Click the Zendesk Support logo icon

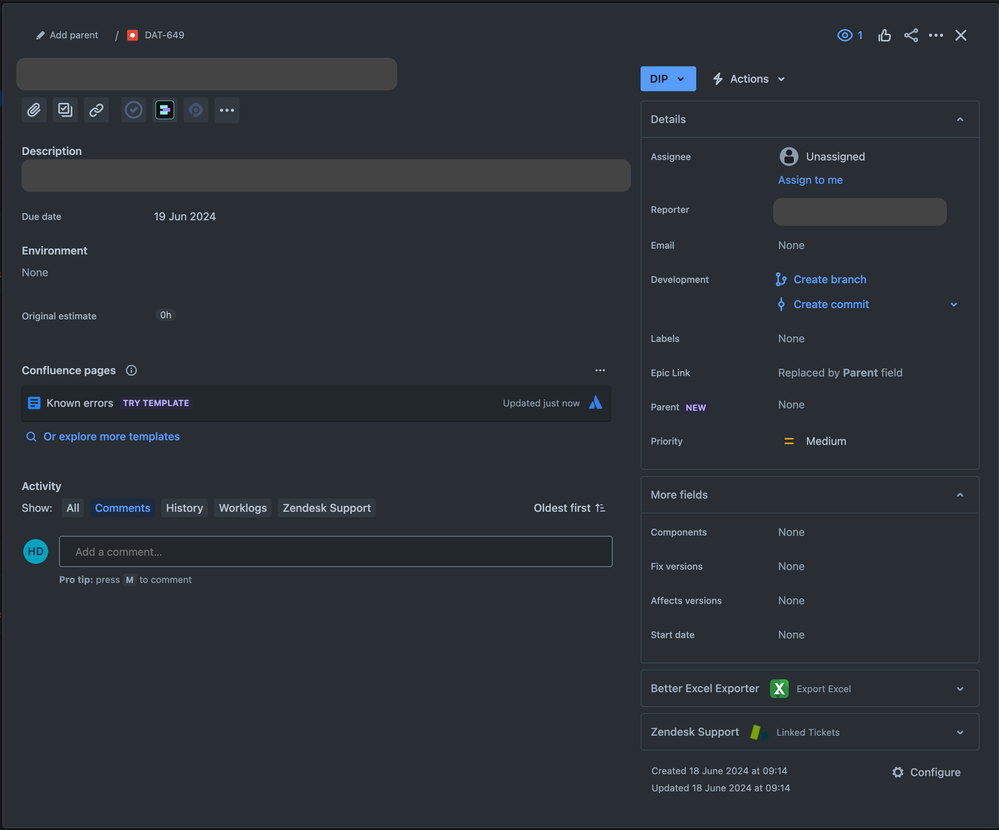pyautogui.click(x=758, y=733)
